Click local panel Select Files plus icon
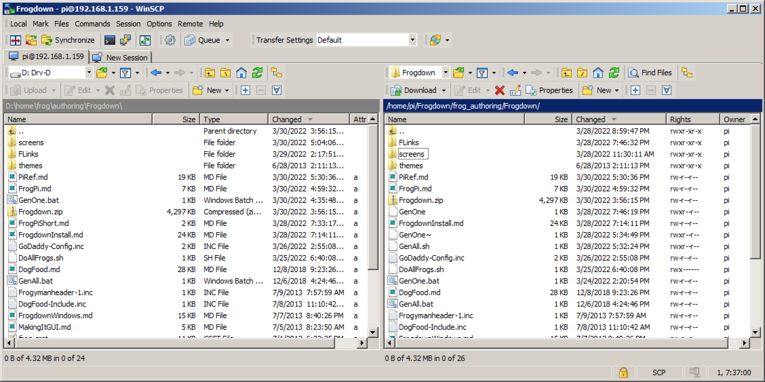 [245, 90]
